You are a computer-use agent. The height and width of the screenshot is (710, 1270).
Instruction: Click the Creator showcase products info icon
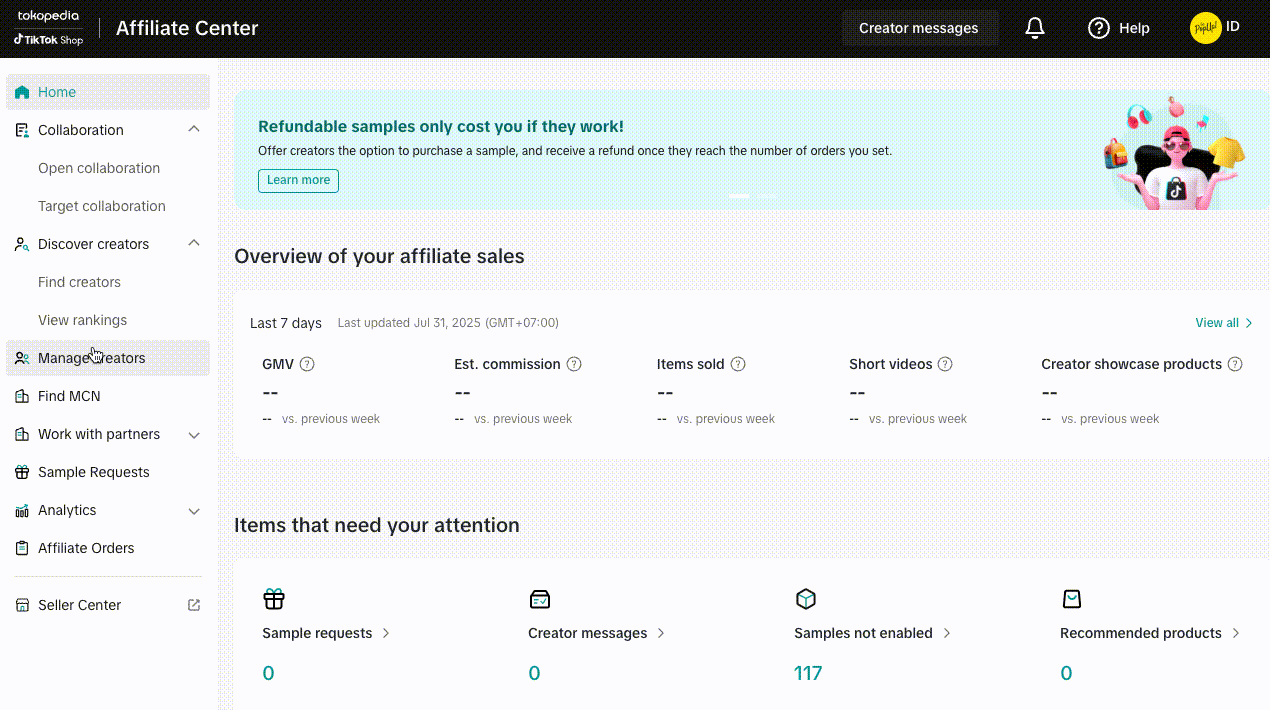point(1235,364)
